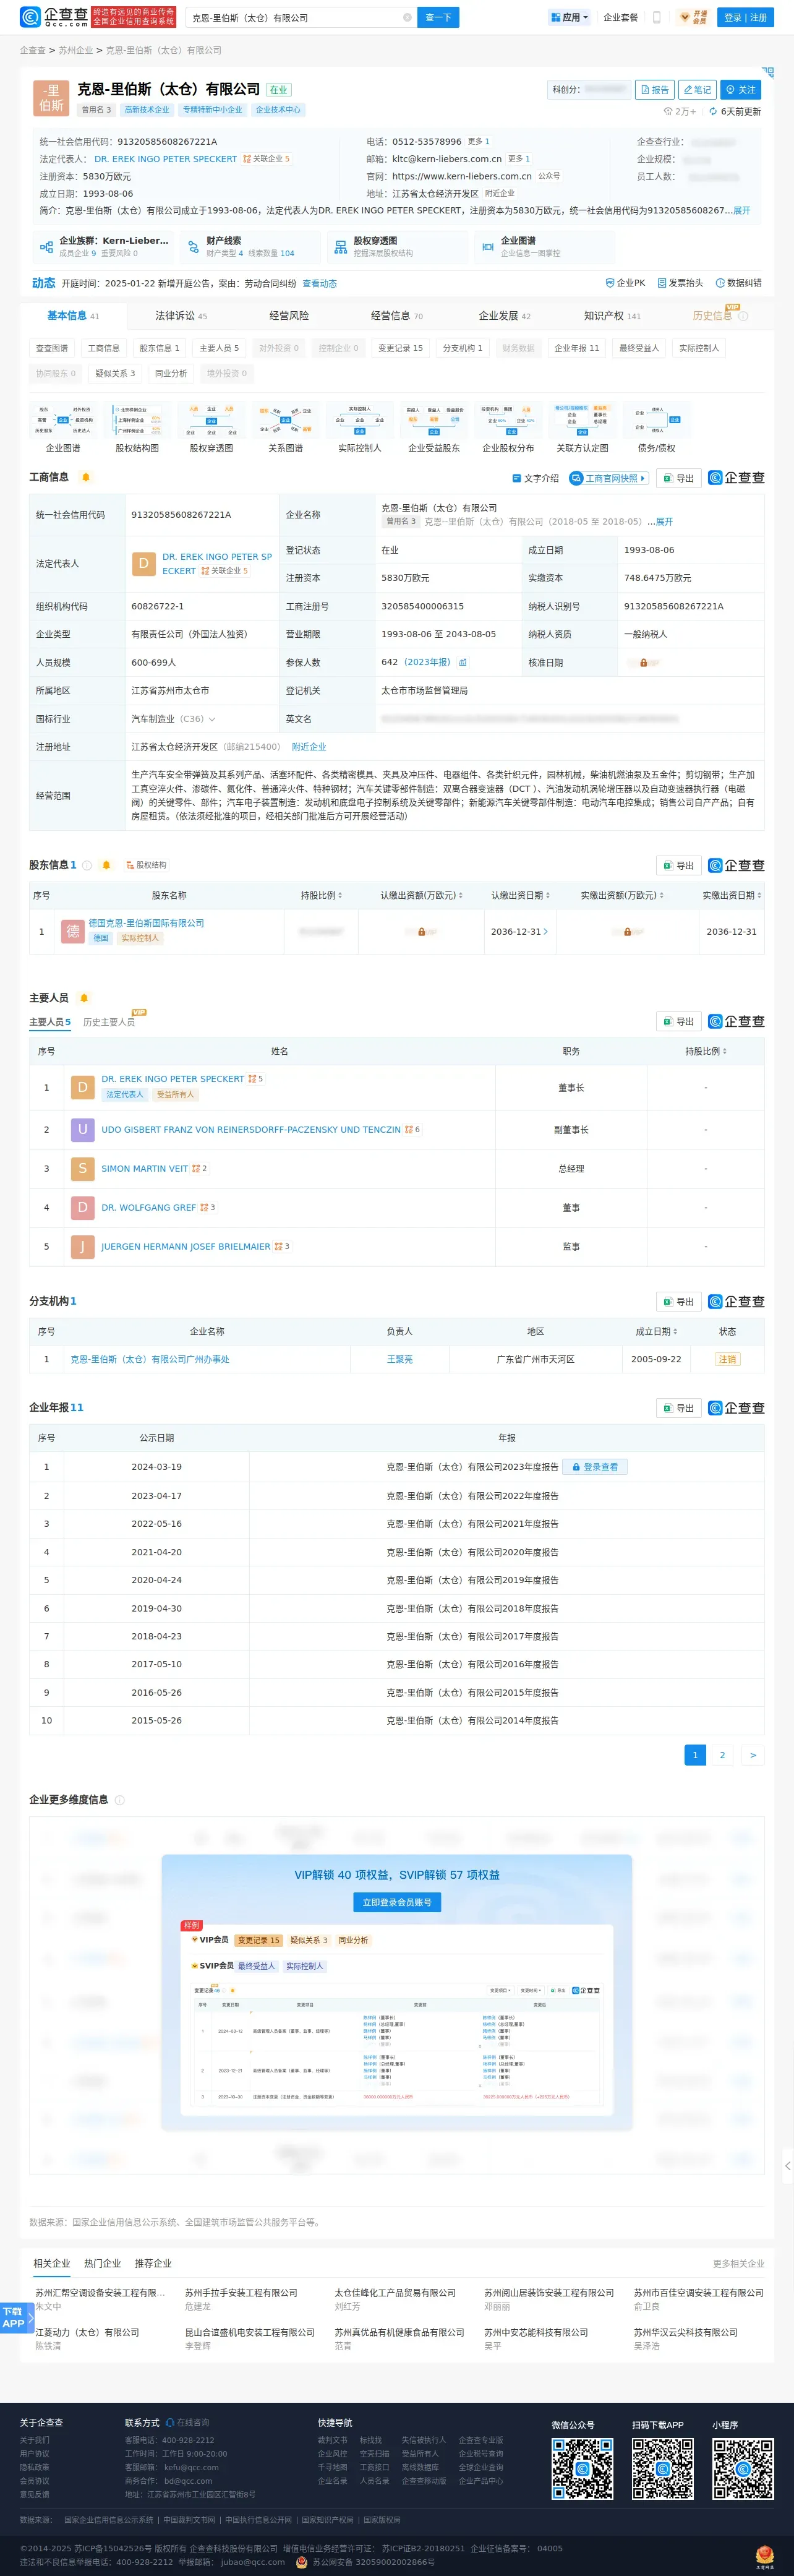Open the 数据纠错 data correction tool

(738, 283)
